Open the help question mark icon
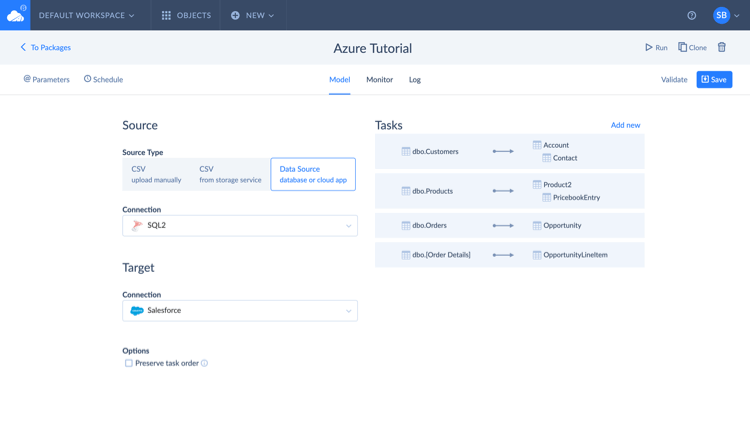The height and width of the screenshot is (429, 750). 692,15
